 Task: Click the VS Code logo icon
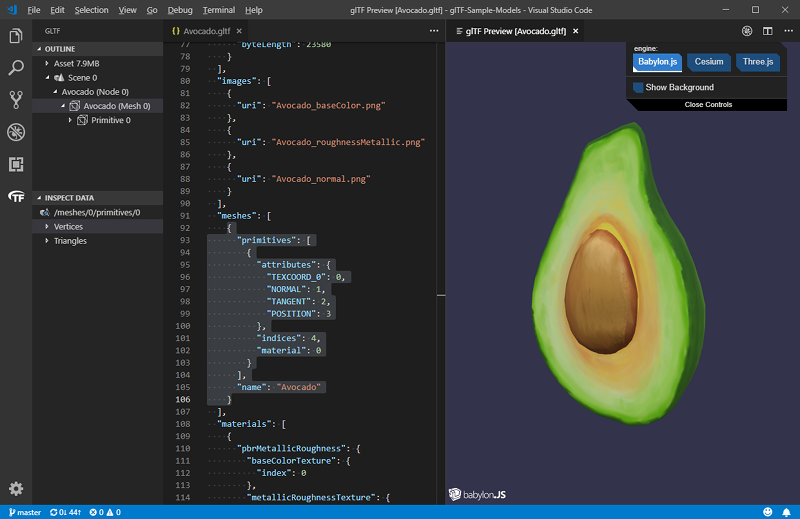(12, 10)
